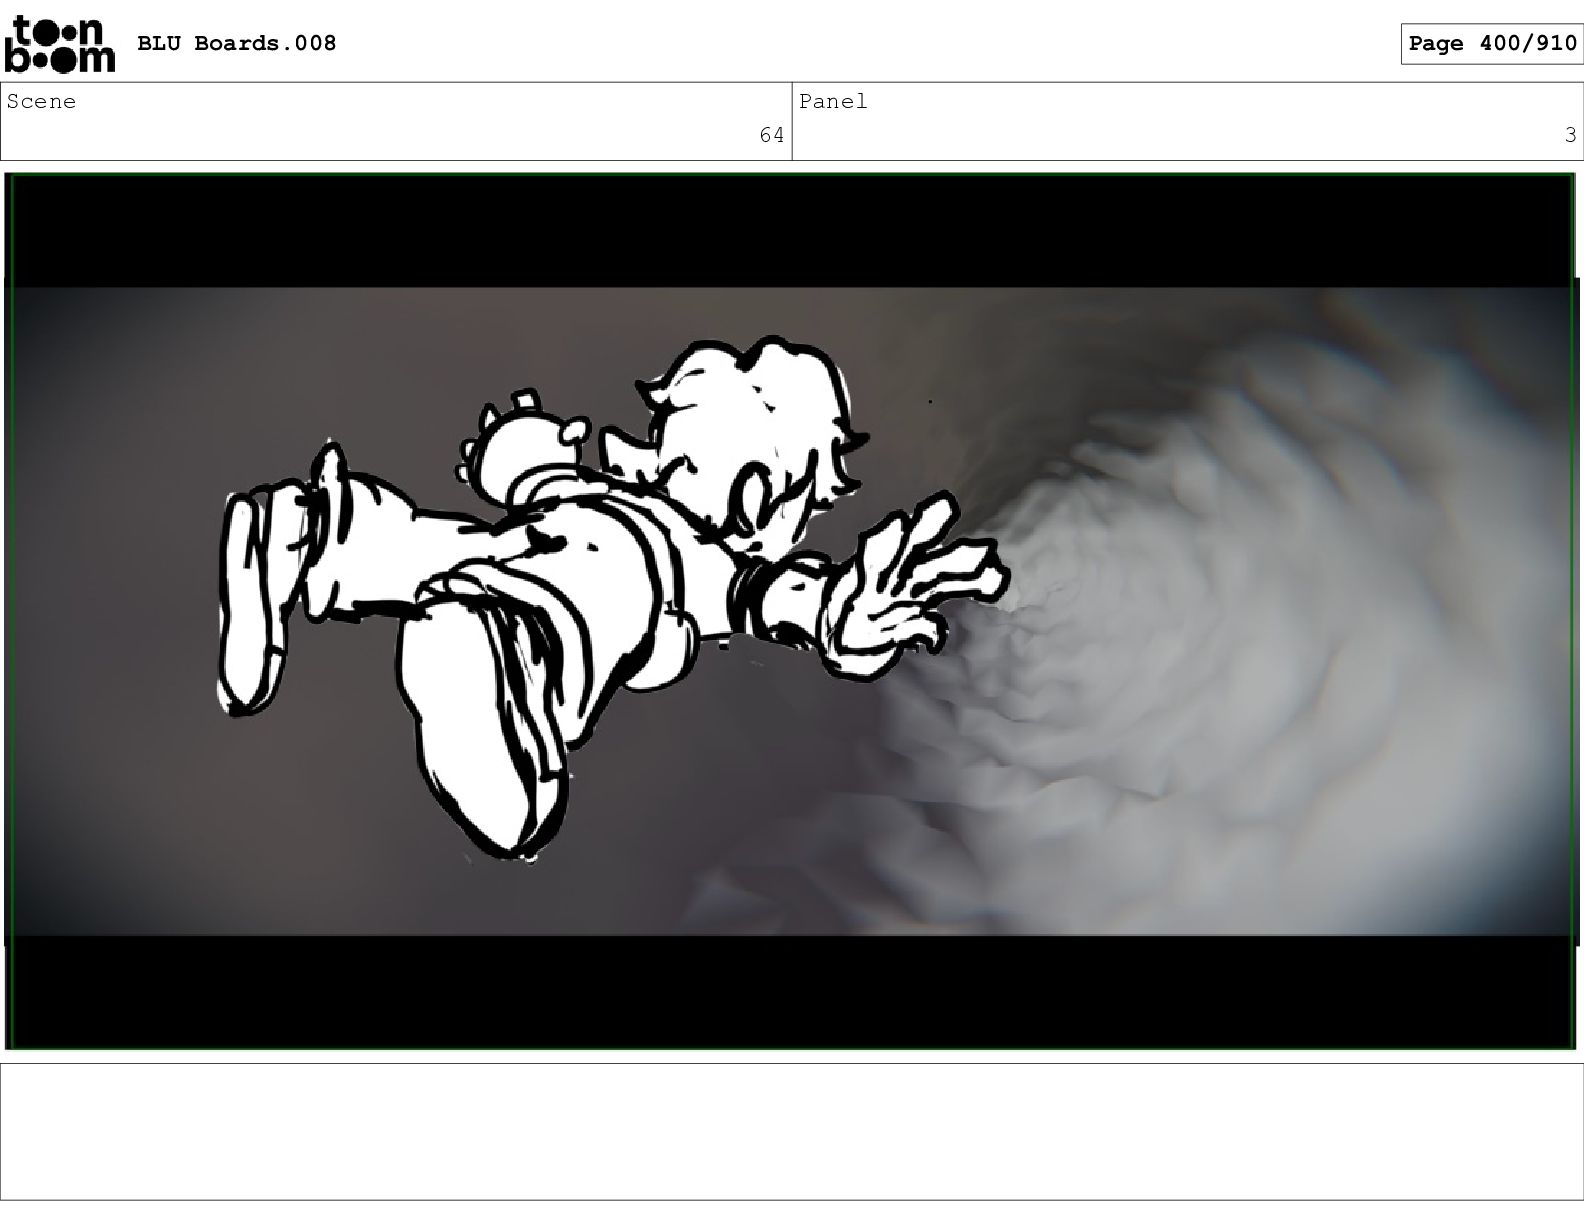Click the 'Scene' header label
1584x1224 pixels.
coord(41,101)
